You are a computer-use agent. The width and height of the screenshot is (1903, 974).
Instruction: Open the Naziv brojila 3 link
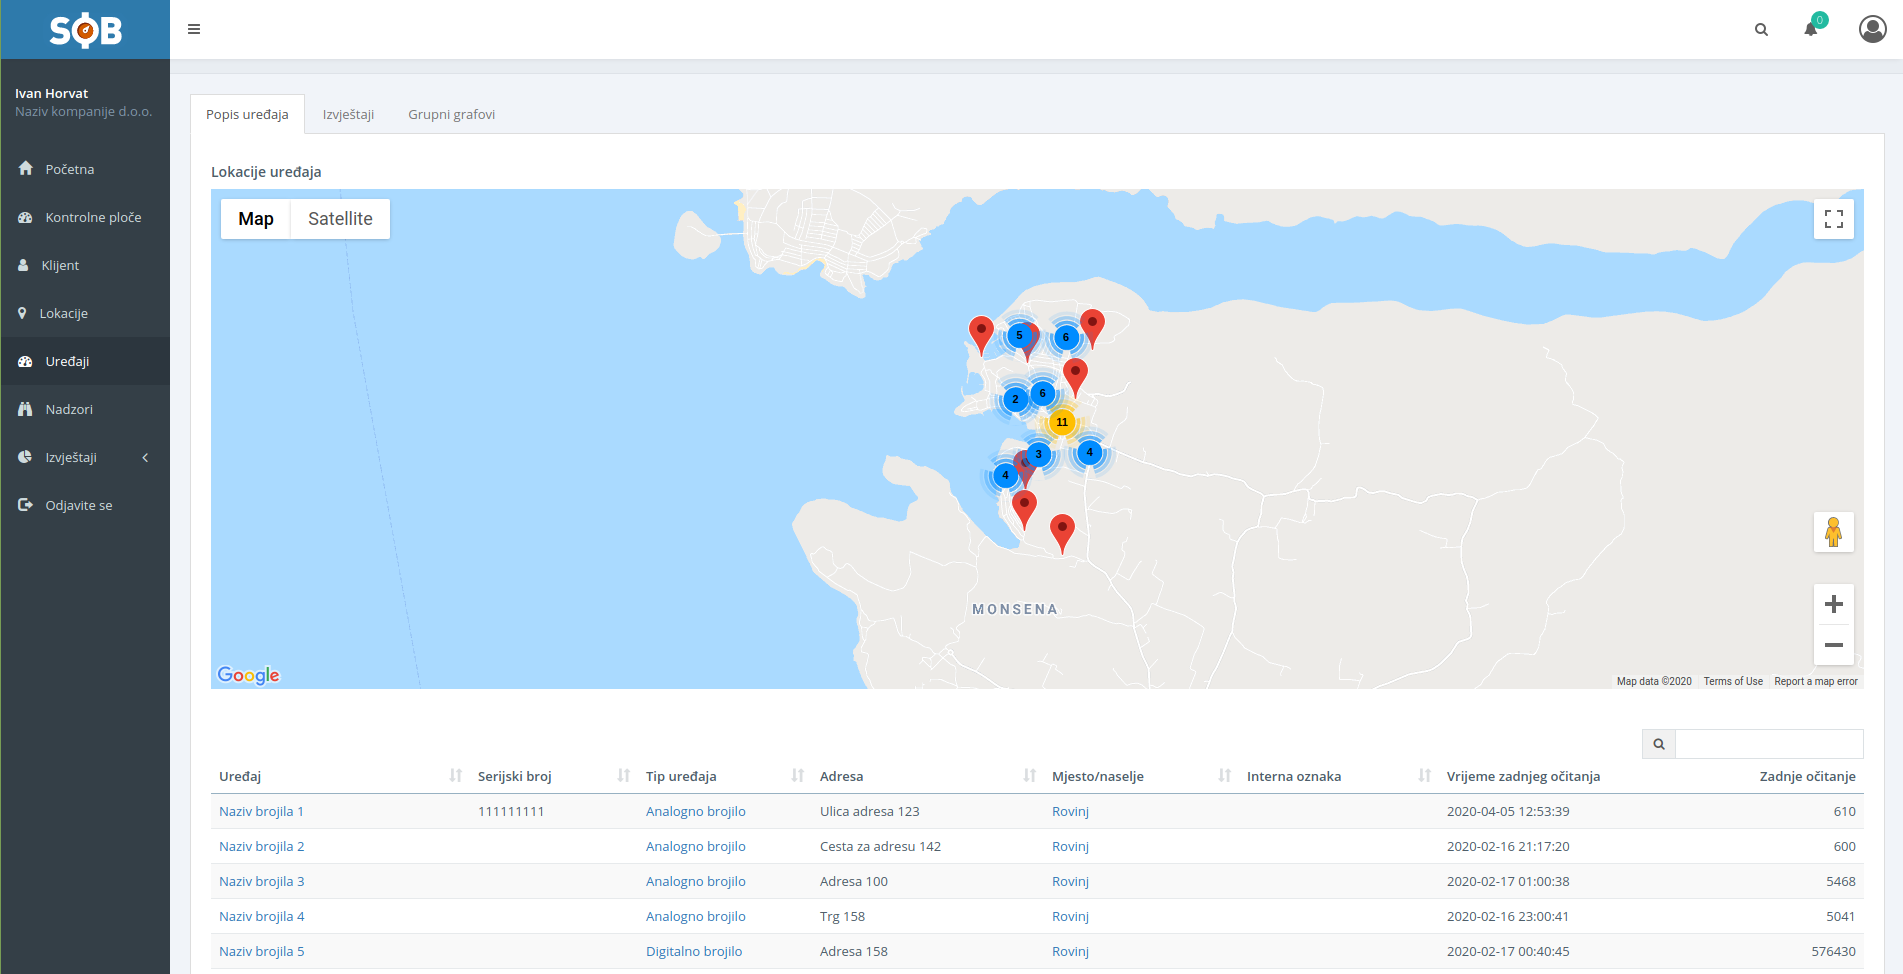click(x=261, y=881)
